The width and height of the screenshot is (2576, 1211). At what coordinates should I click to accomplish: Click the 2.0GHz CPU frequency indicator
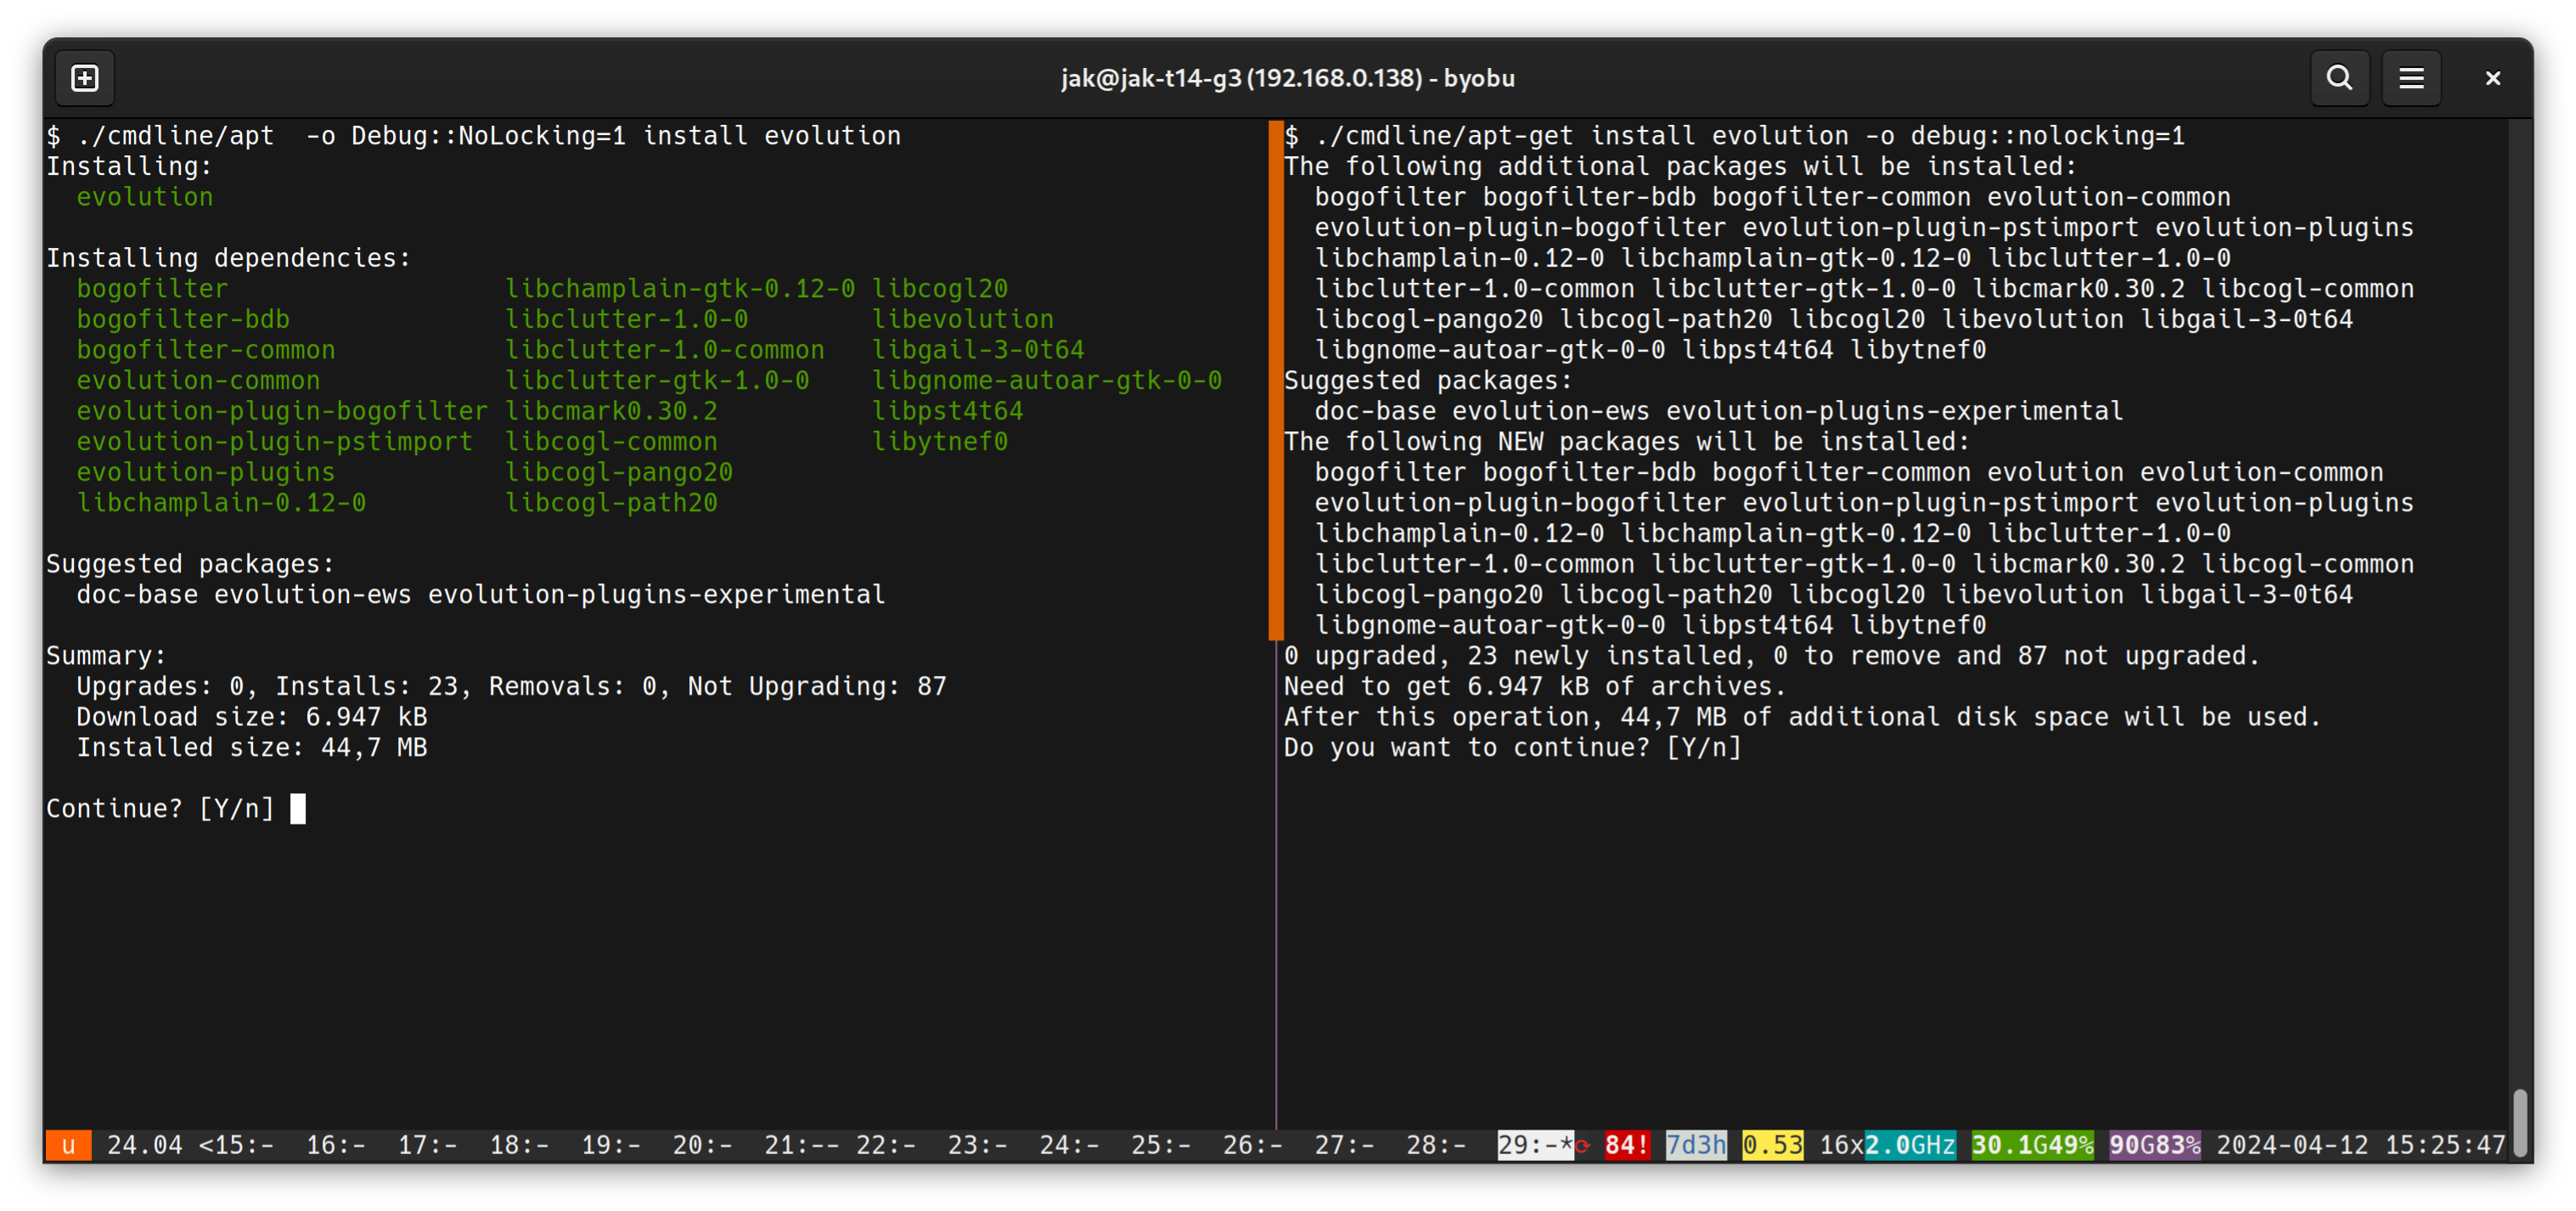coord(1910,1145)
